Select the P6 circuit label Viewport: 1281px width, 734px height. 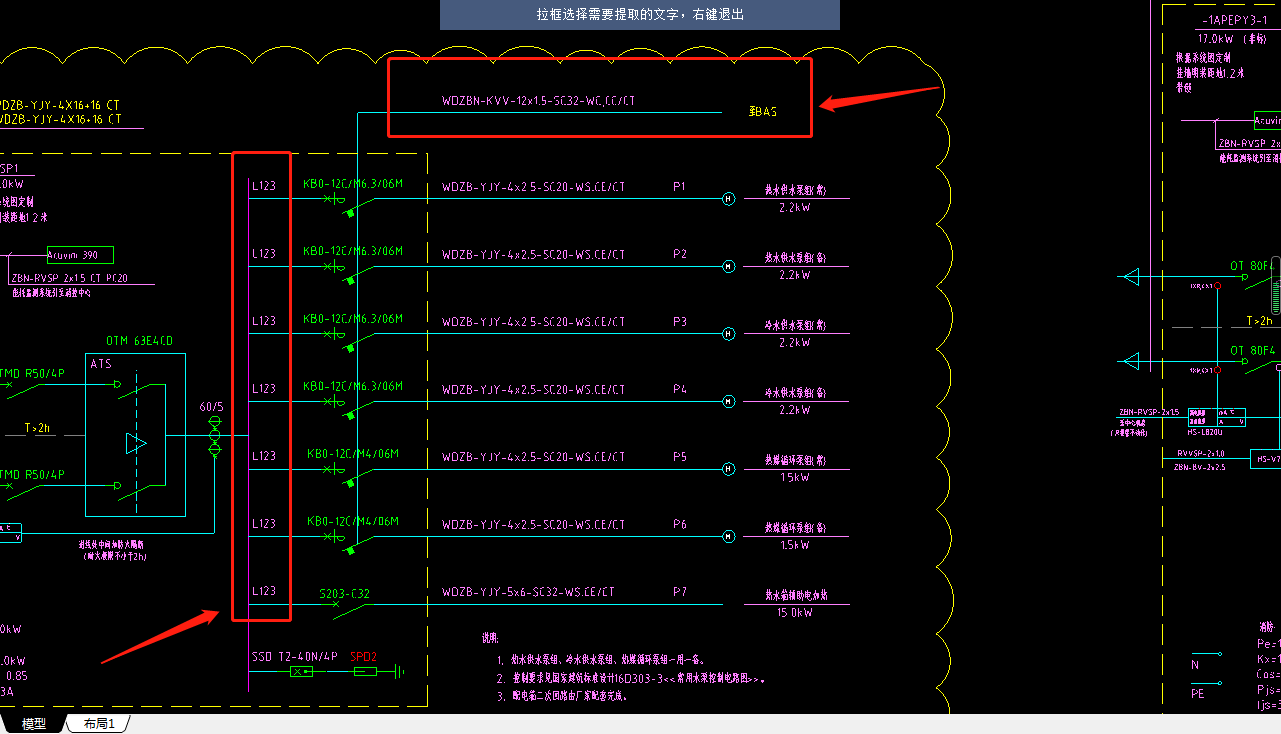click(x=680, y=524)
